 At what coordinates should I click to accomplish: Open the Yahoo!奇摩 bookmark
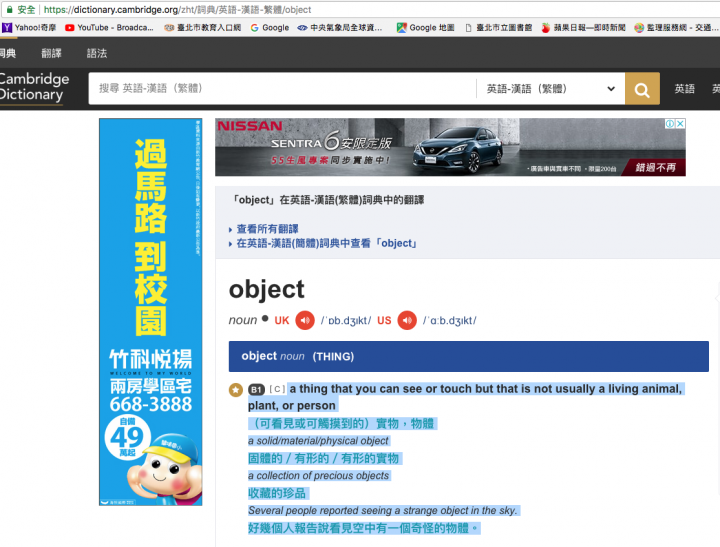[29, 28]
